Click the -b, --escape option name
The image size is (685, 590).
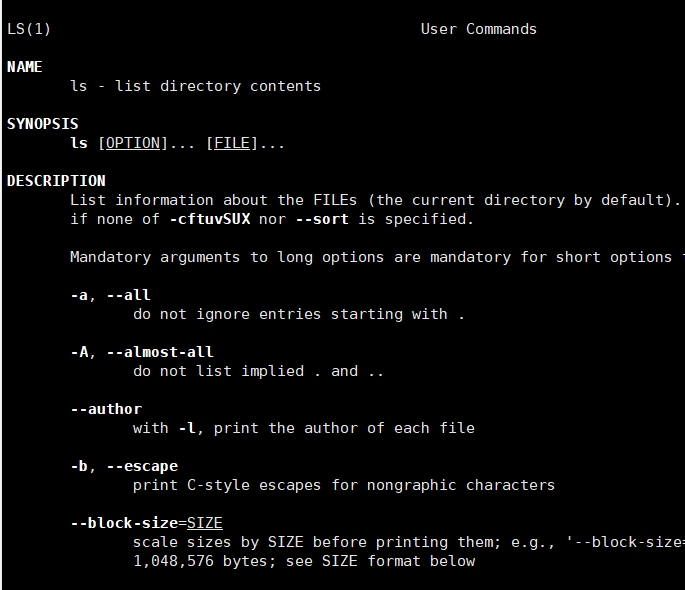pyautogui.click(x=124, y=466)
